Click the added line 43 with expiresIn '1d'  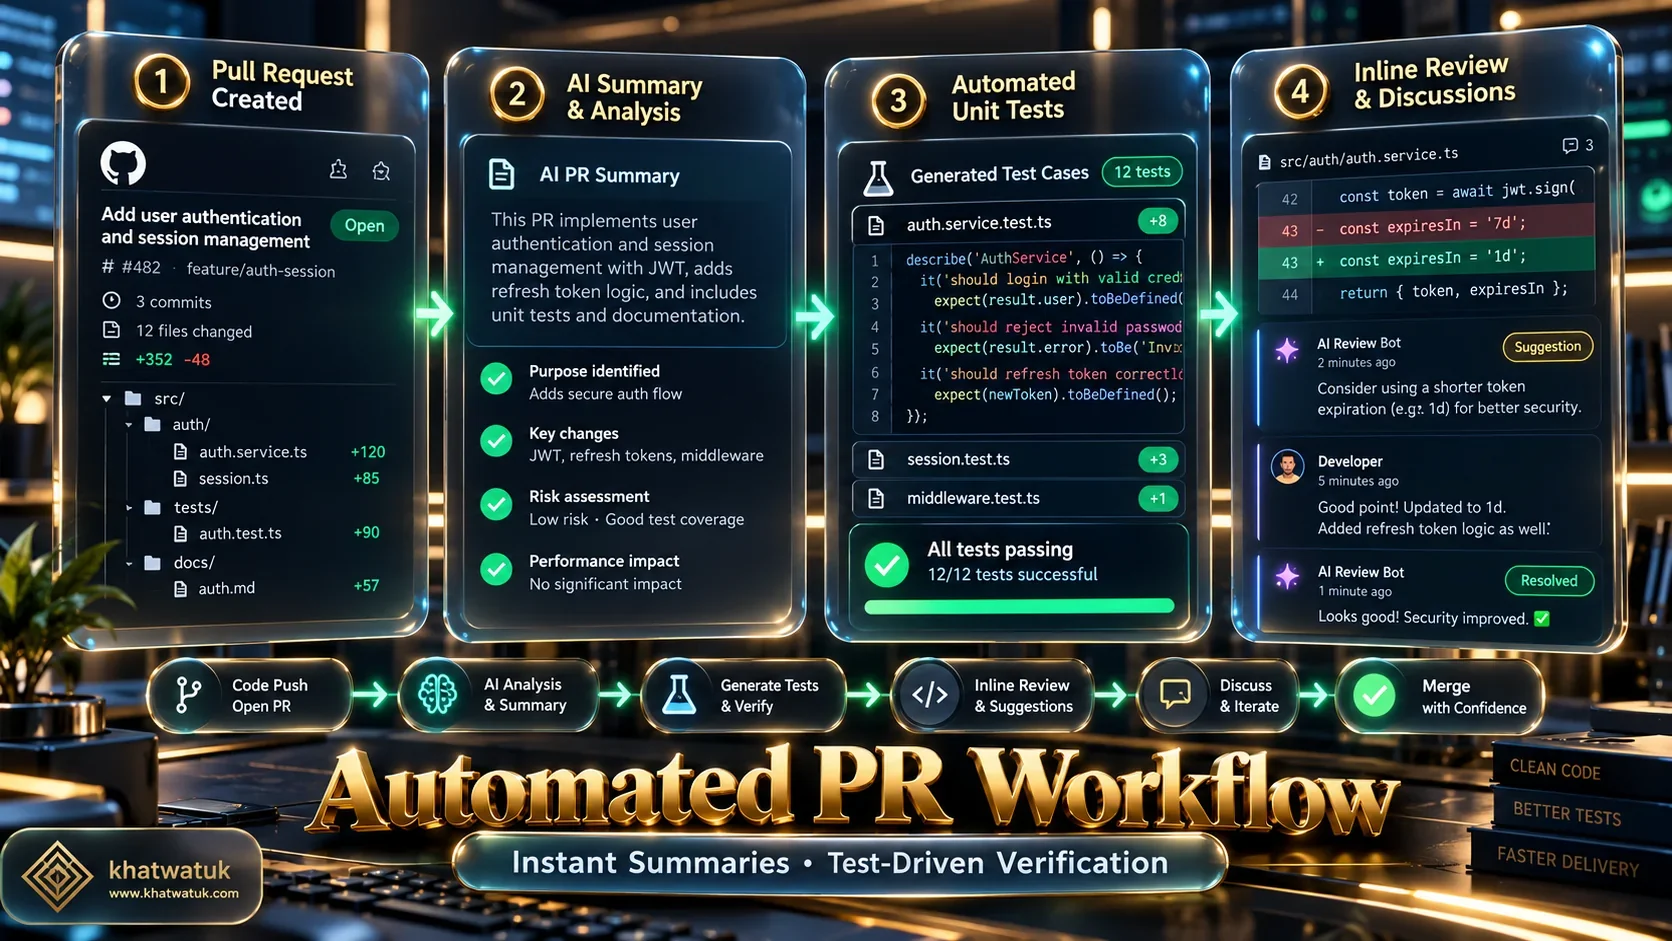click(1426, 259)
